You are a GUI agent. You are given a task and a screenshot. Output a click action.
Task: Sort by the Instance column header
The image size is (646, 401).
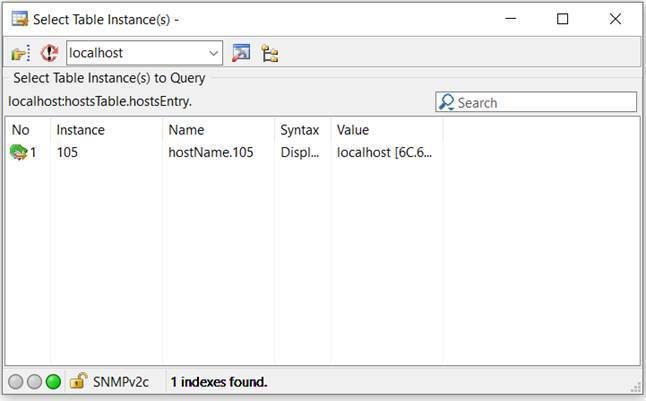click(81, 130)
